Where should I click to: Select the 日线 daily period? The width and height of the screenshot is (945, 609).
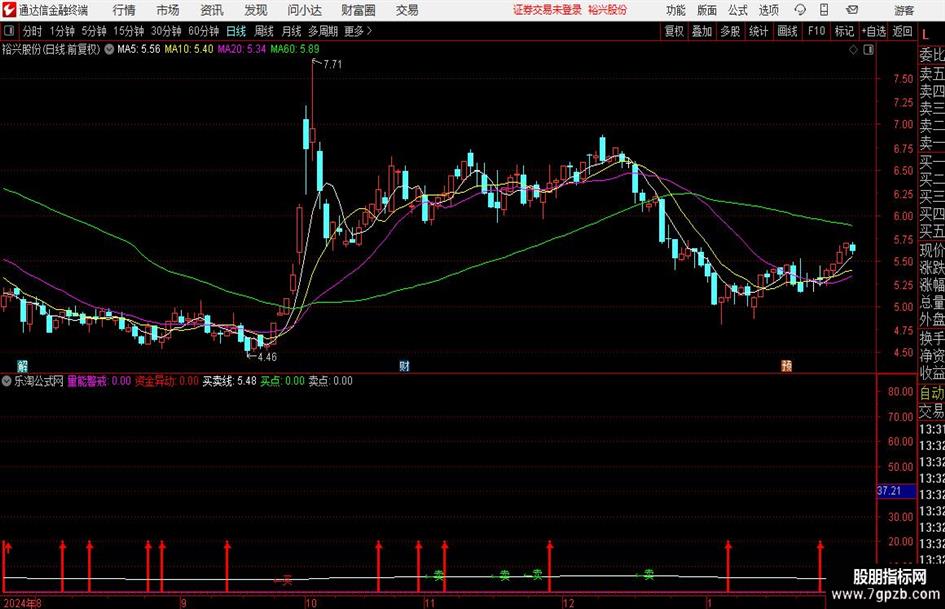[x=236, y=31]
